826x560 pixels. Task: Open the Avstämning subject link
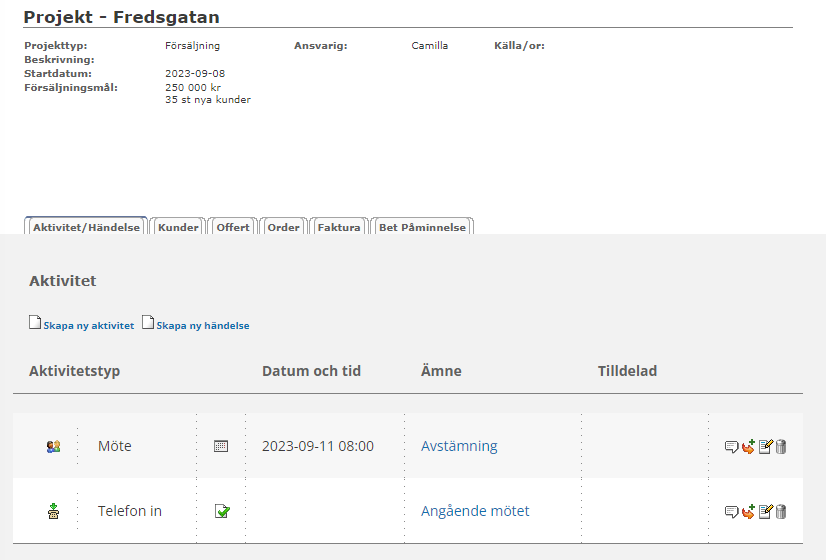tap(459, 446)
